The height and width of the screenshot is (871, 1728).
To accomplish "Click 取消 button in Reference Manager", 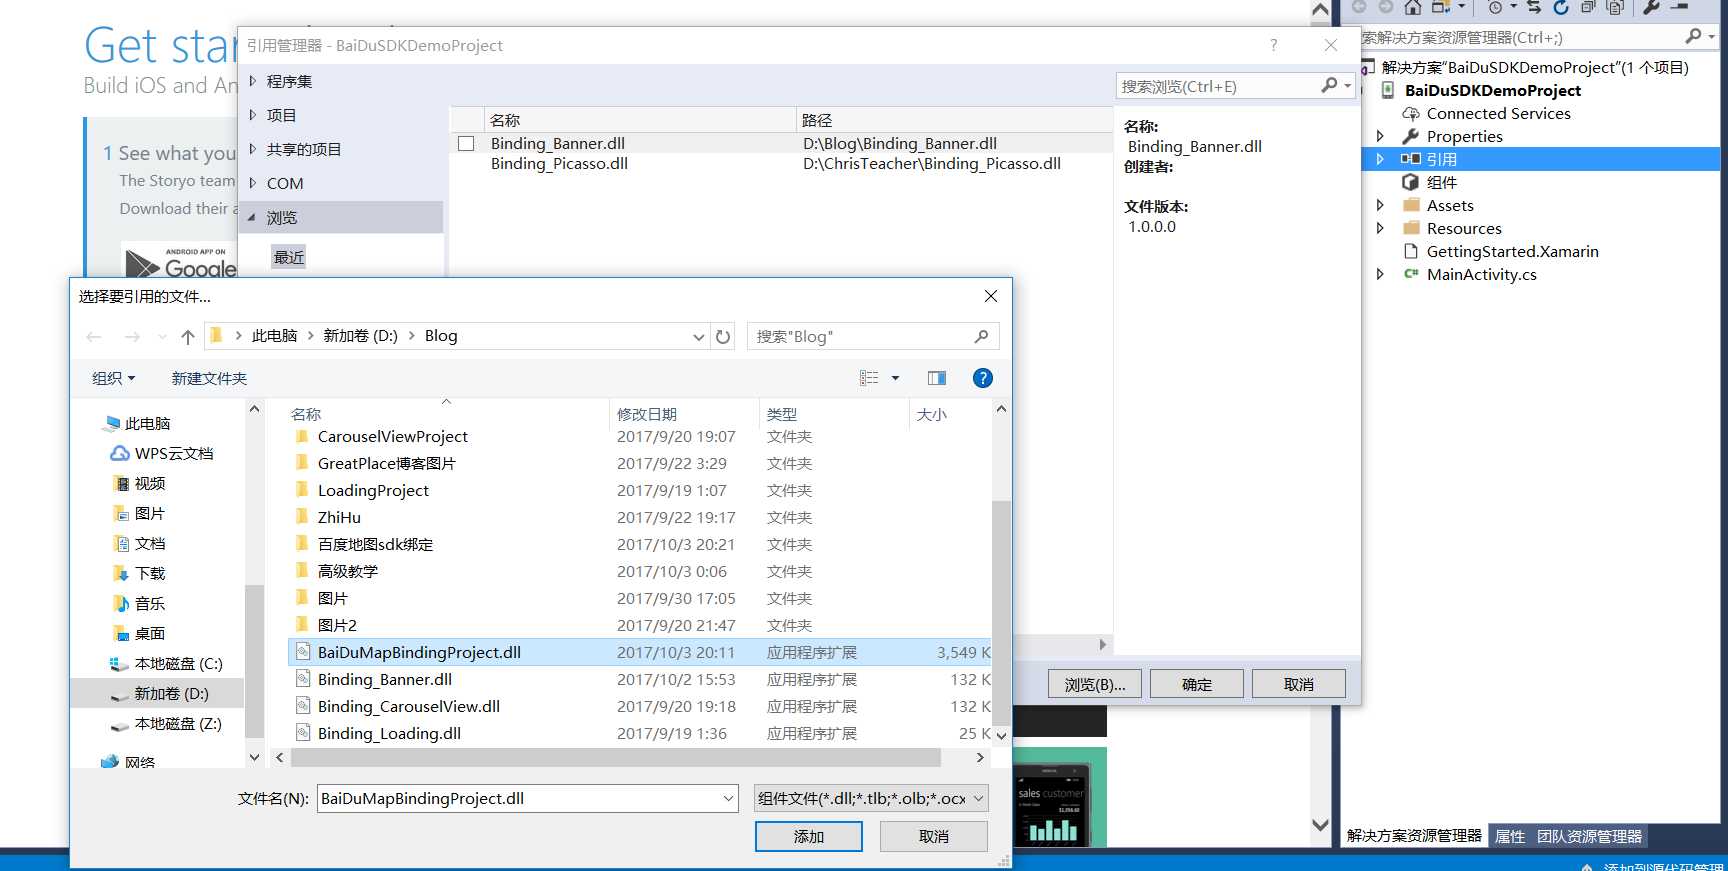I will pyautogui.click(x=1299, y=684).
